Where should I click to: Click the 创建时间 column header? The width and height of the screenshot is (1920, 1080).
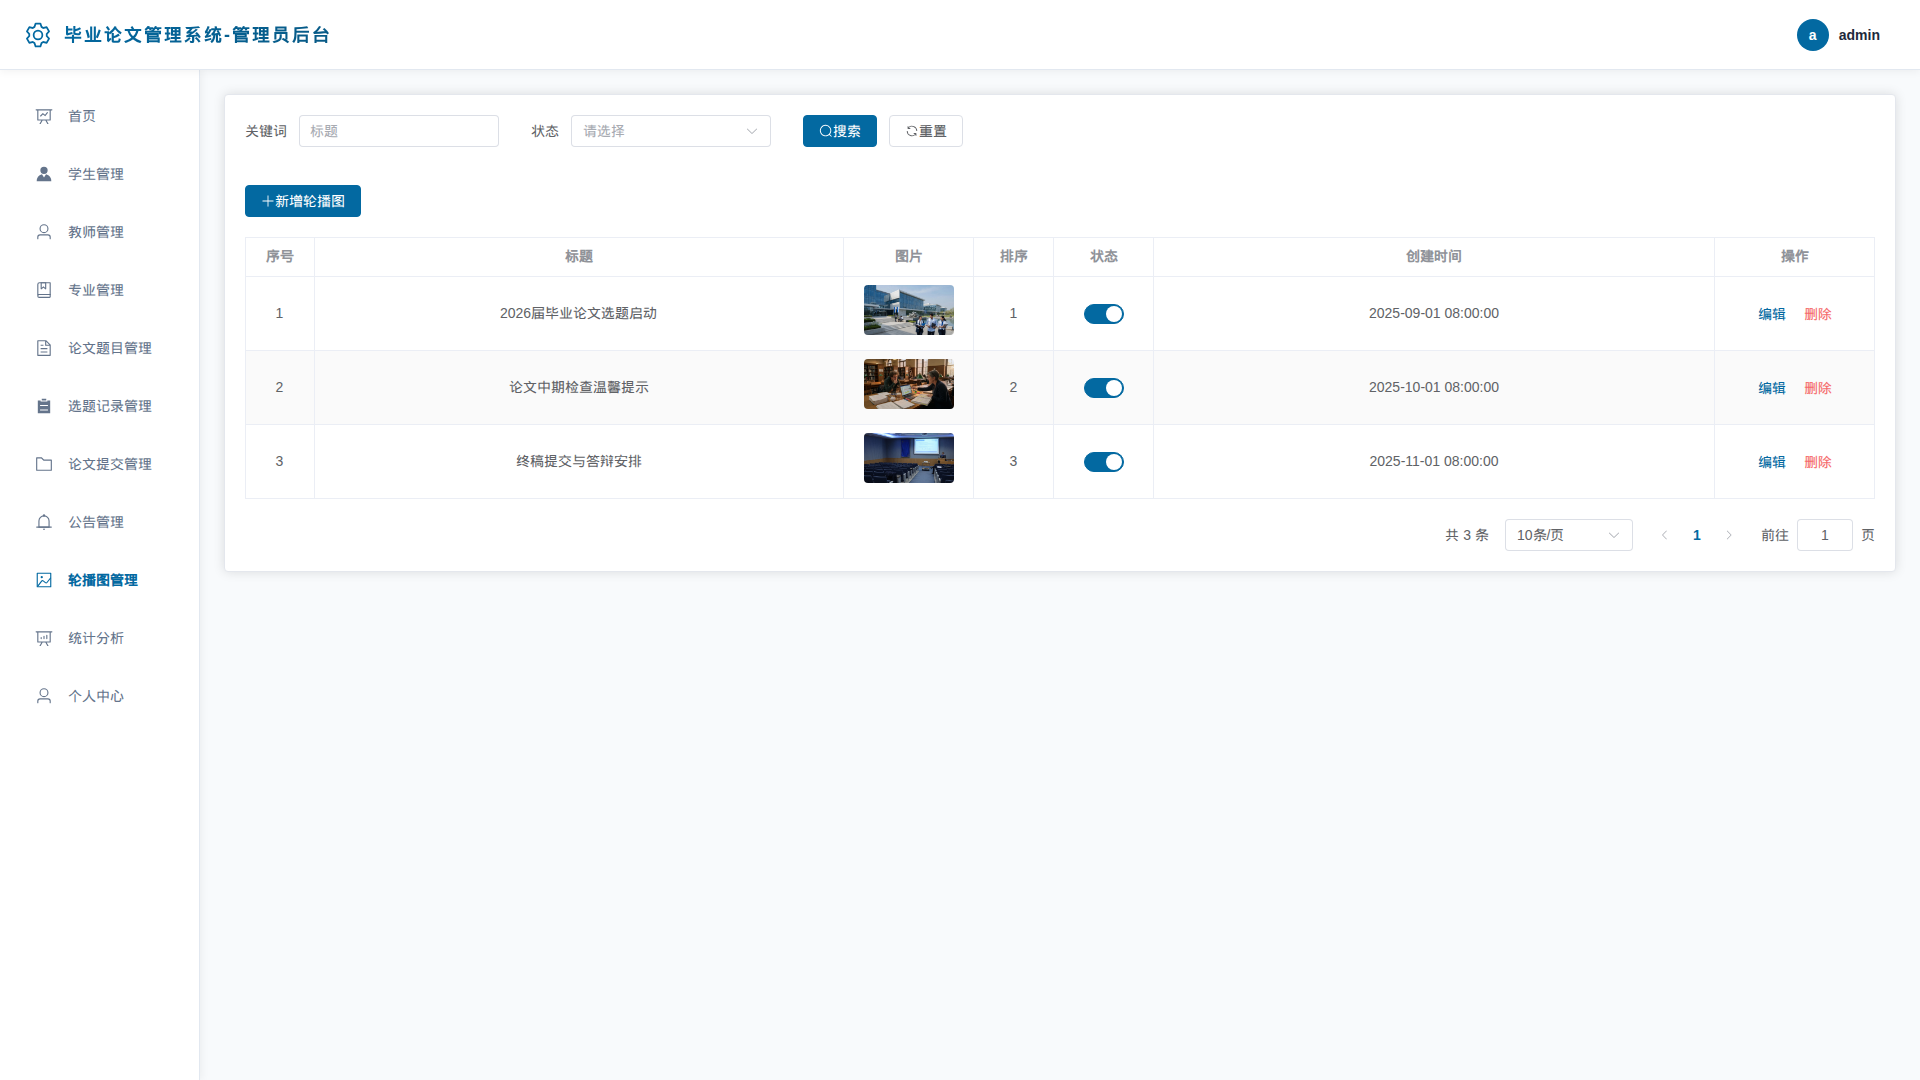(x=1433, y=257)
